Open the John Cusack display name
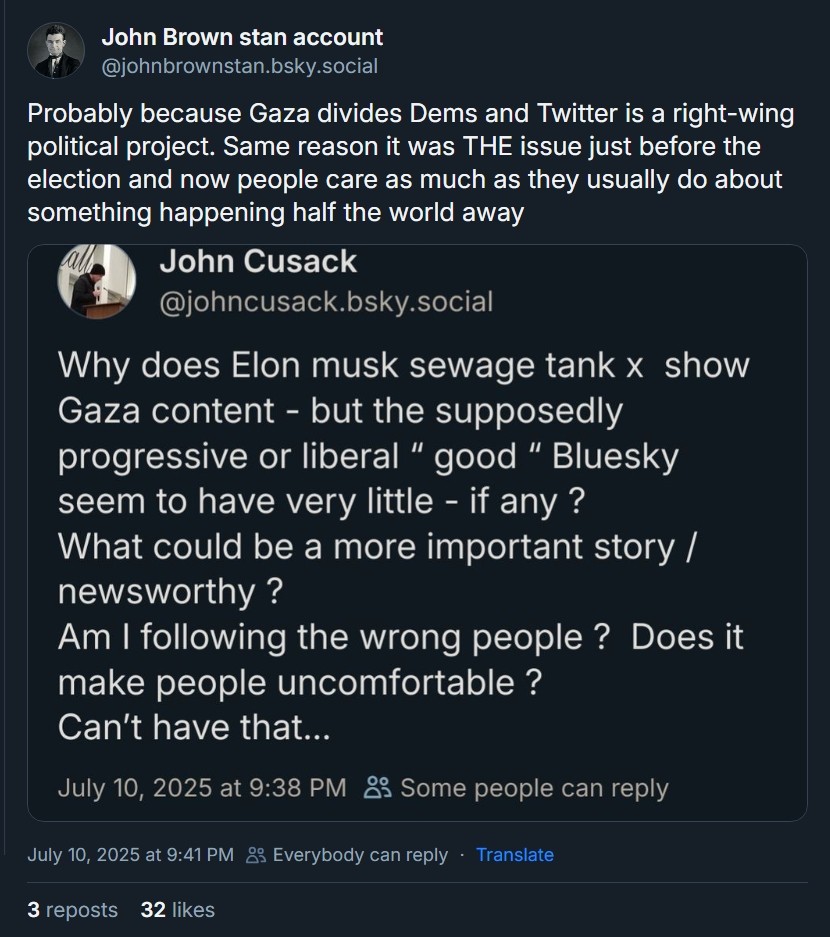 click(x=258, y=262)
